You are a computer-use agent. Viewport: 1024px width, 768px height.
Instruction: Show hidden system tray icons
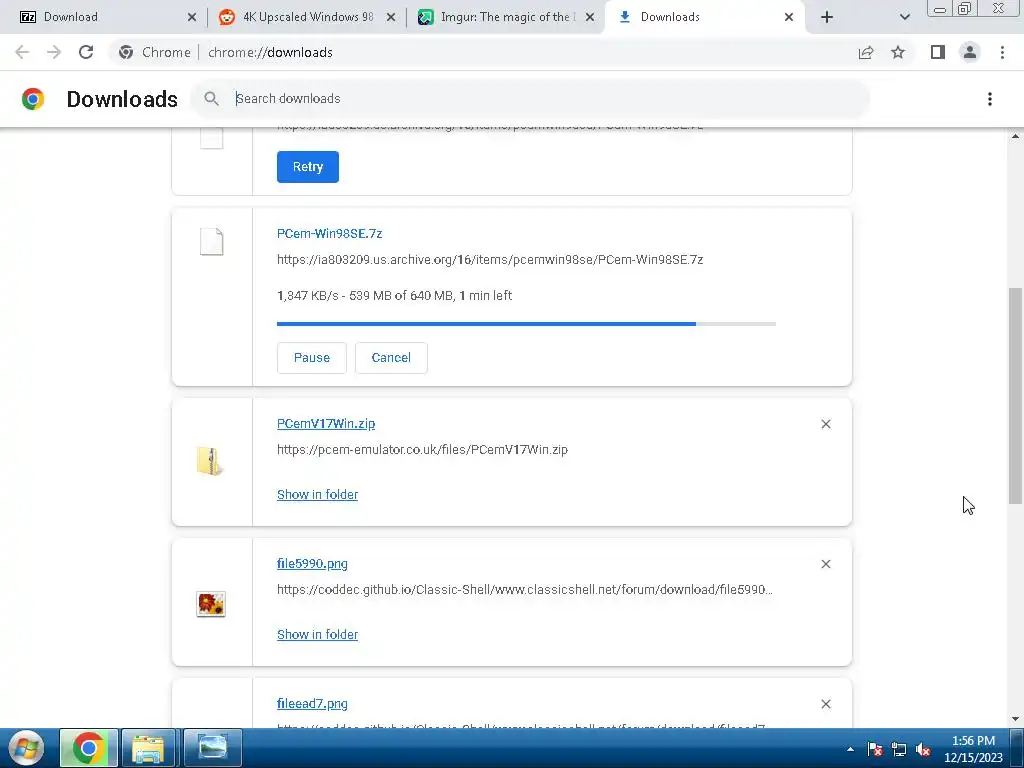(x=850, y=749)
